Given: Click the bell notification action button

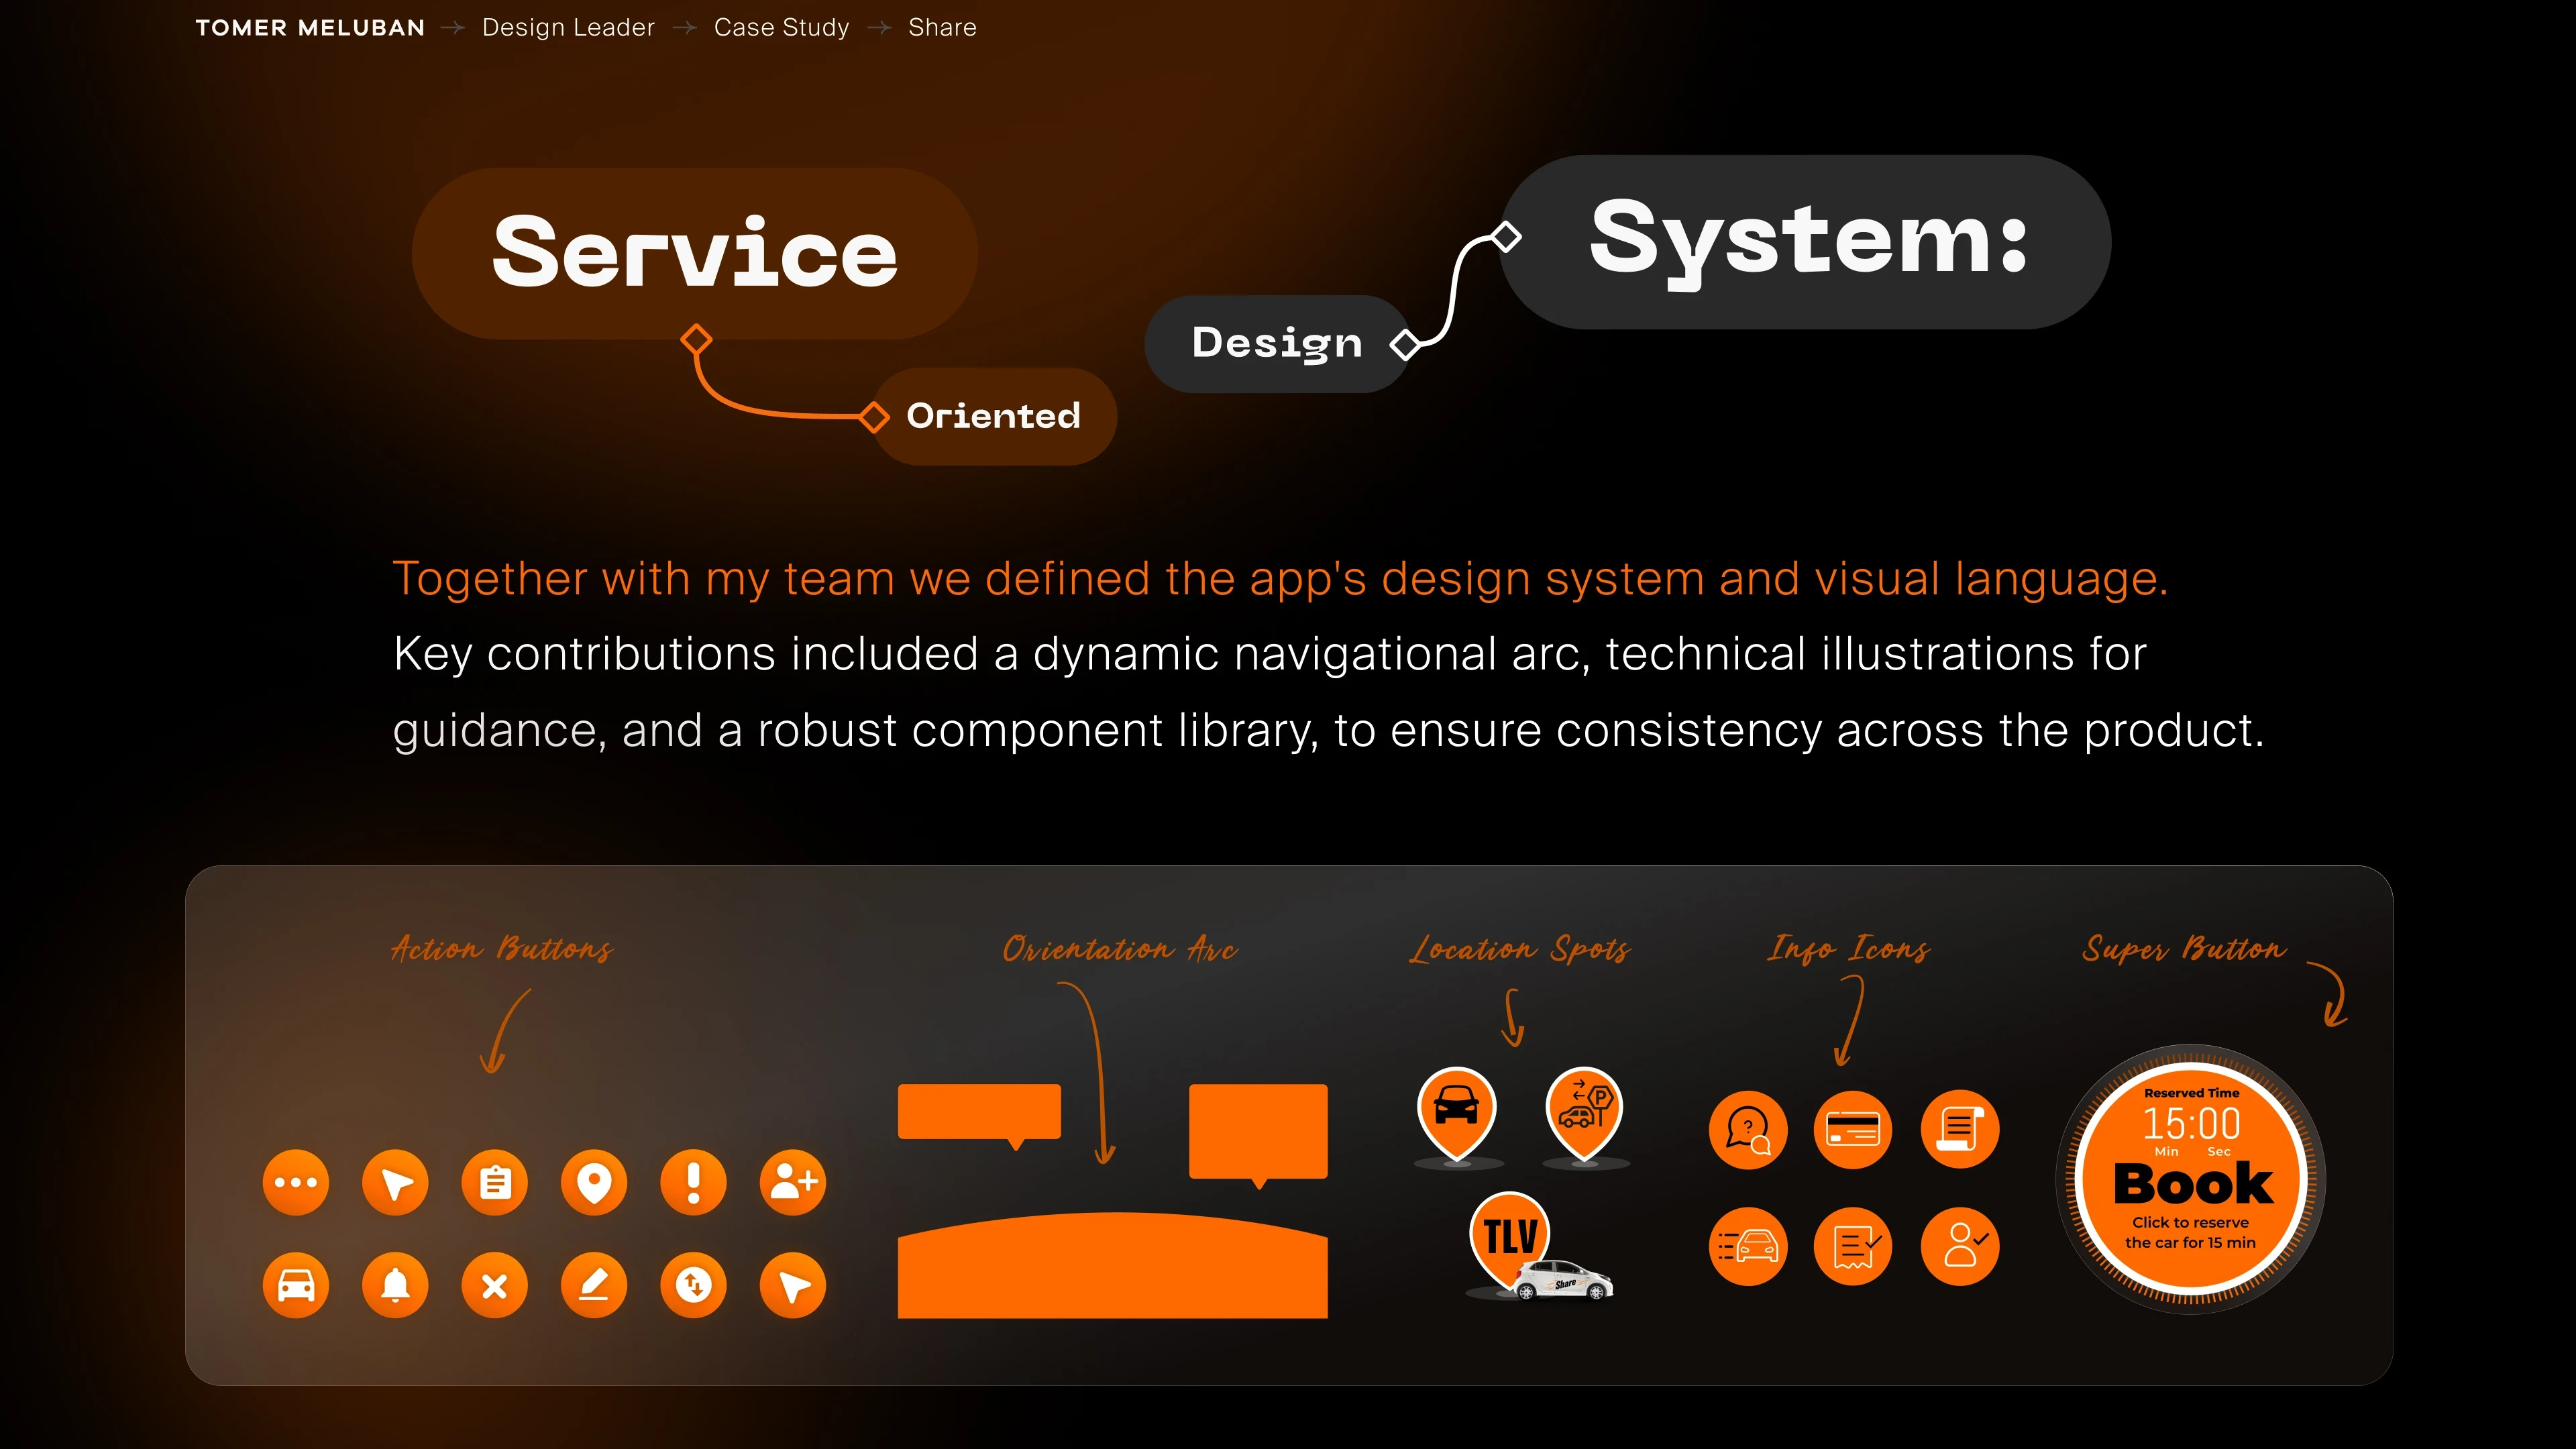Looking at the screenshot, I should 395,1285.
